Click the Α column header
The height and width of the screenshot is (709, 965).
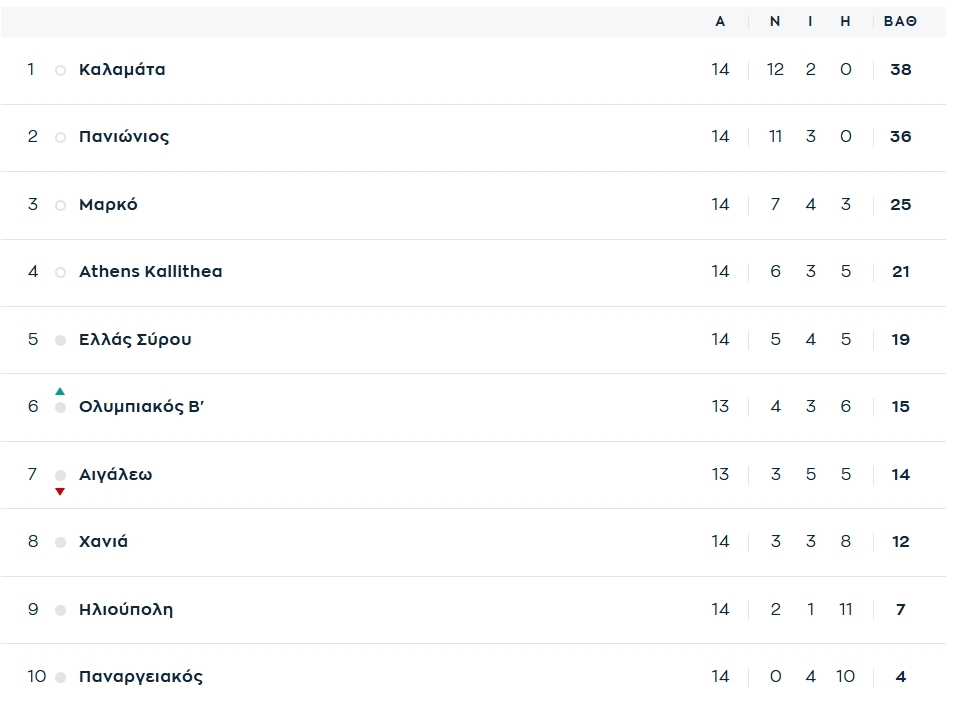[x=720, y=22]
